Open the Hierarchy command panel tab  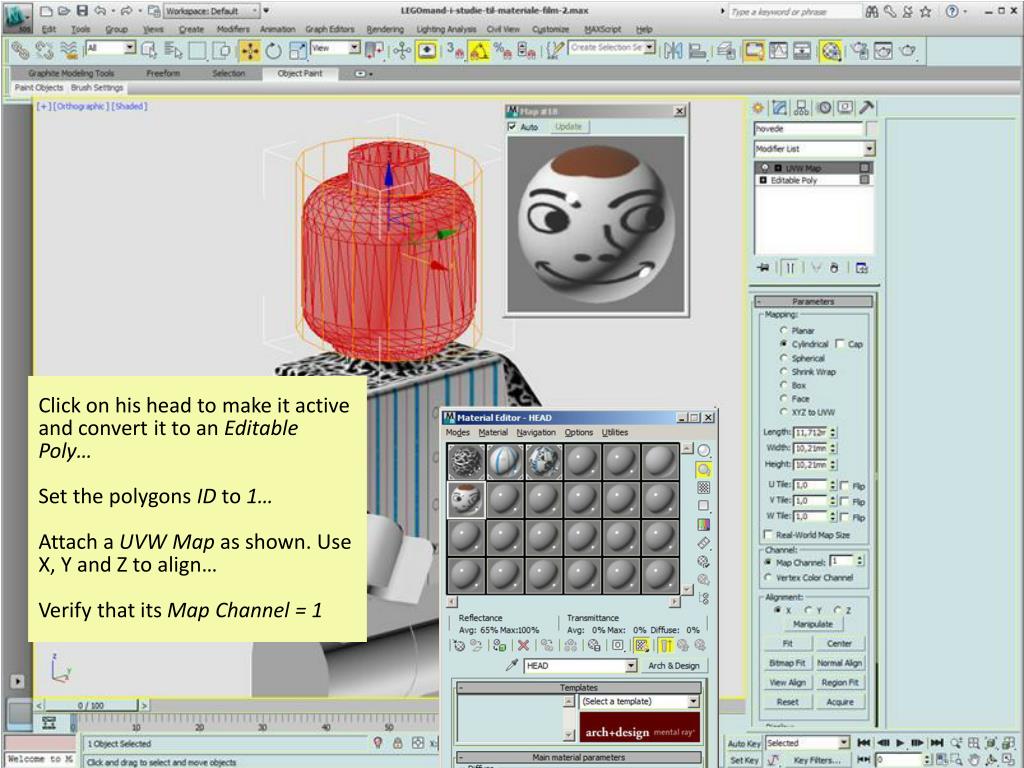pos(801,108)
